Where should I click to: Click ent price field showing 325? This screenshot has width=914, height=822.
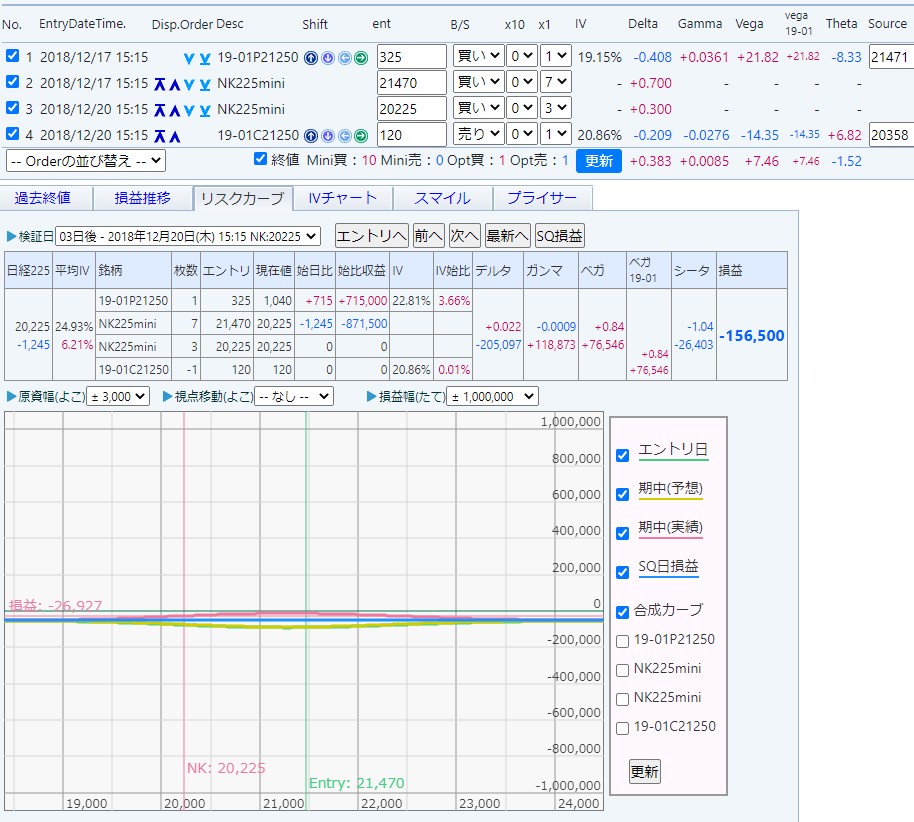click(x=412, y=57)
